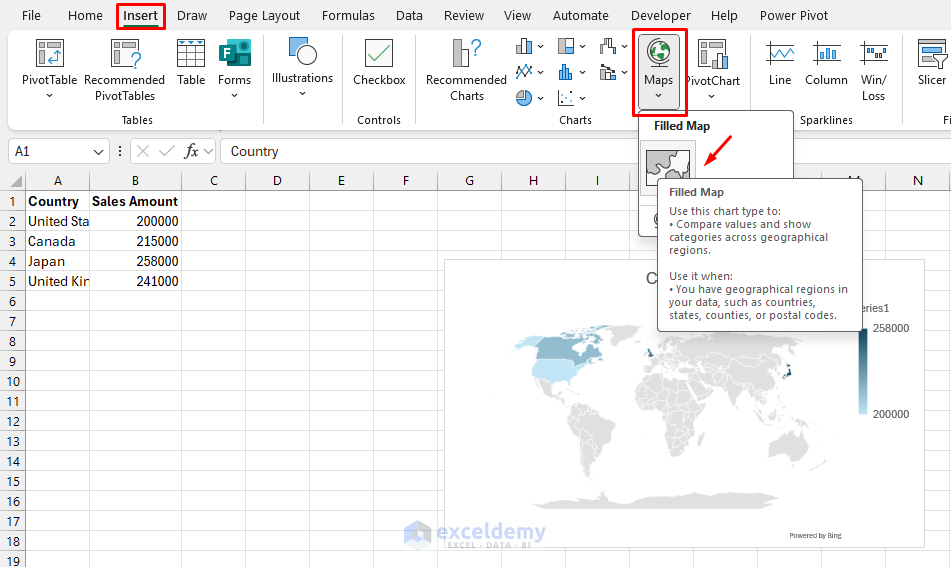
Task: Switch to the Developer tab
Action: pyautogui.click(x=660, y=16)
